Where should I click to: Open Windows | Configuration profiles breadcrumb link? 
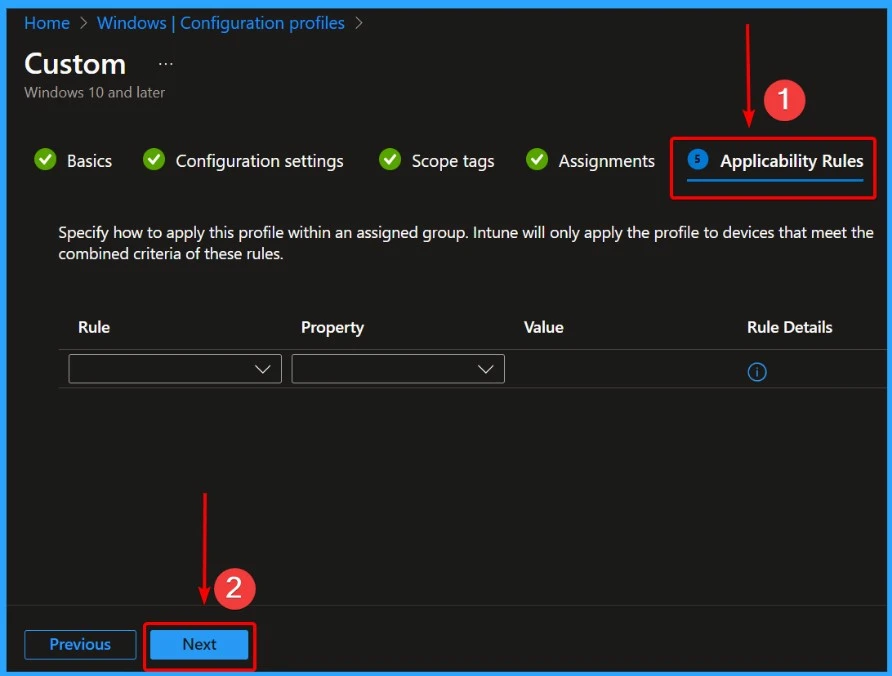point(220,23)
